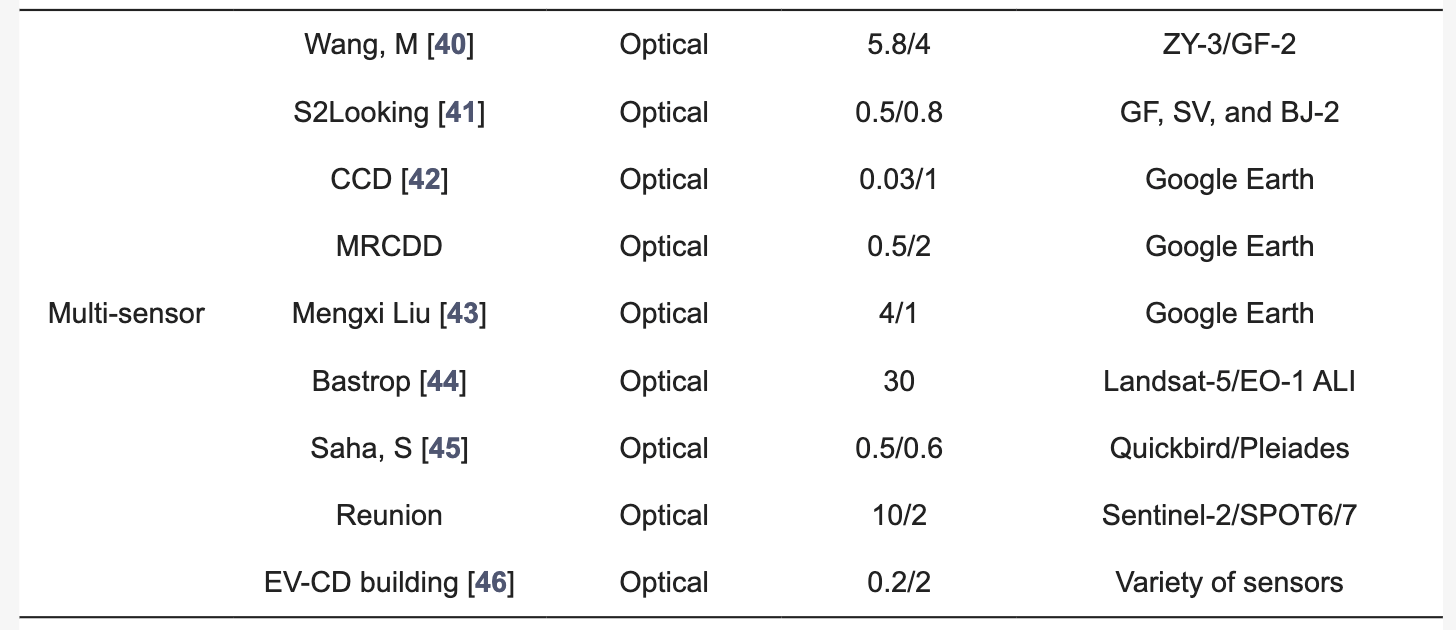
Task: Select the GF, SV, and BJ-2 cell
Action: click(1229, 112)
